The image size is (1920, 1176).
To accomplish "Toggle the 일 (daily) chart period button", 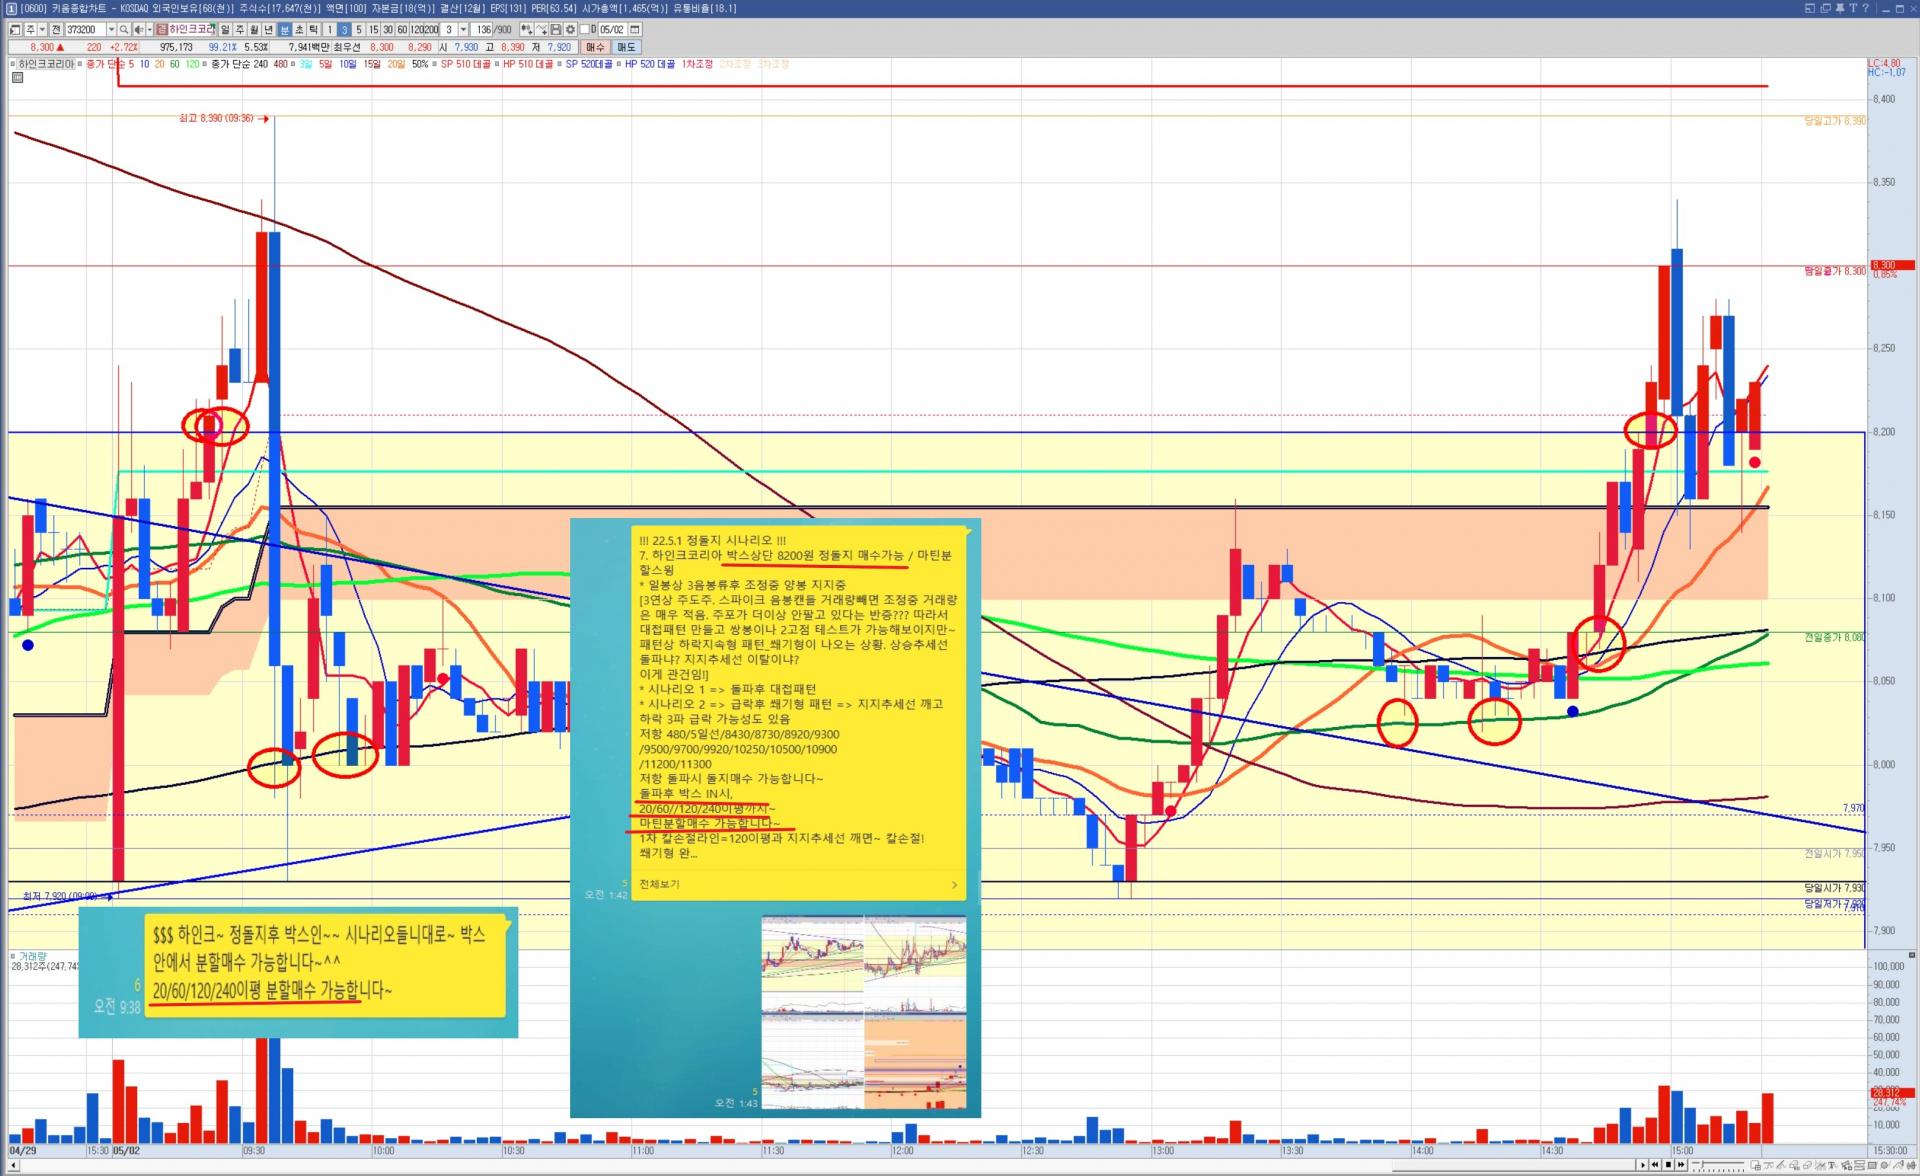I will point(225,30).
